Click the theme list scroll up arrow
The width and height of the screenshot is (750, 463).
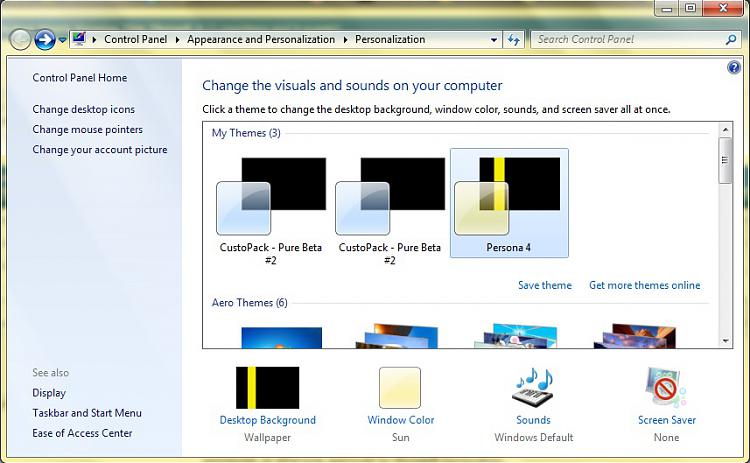(x=725, y=130)
